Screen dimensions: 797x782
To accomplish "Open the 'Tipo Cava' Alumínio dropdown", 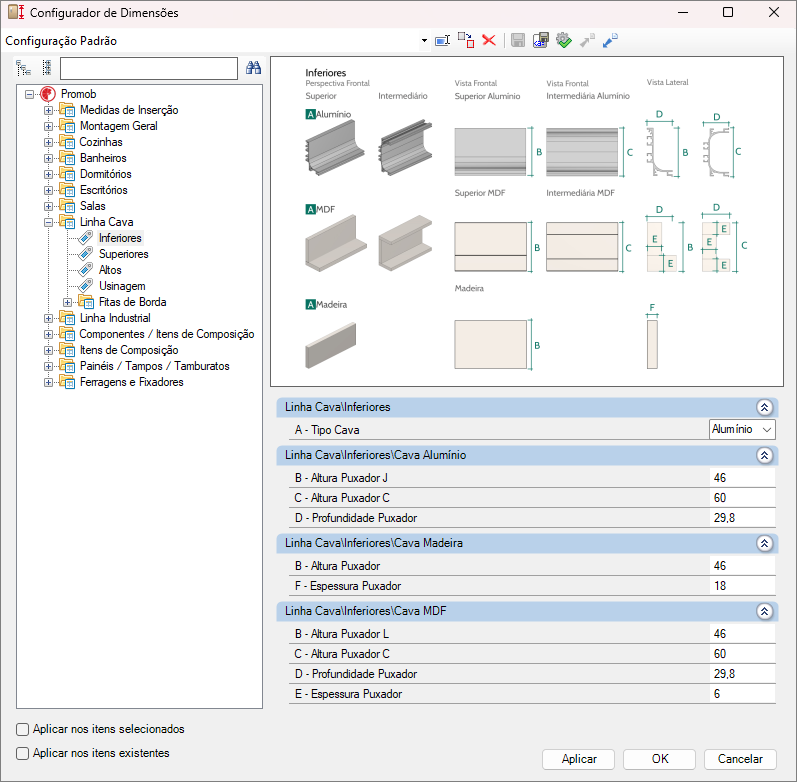I will (741, 429).
